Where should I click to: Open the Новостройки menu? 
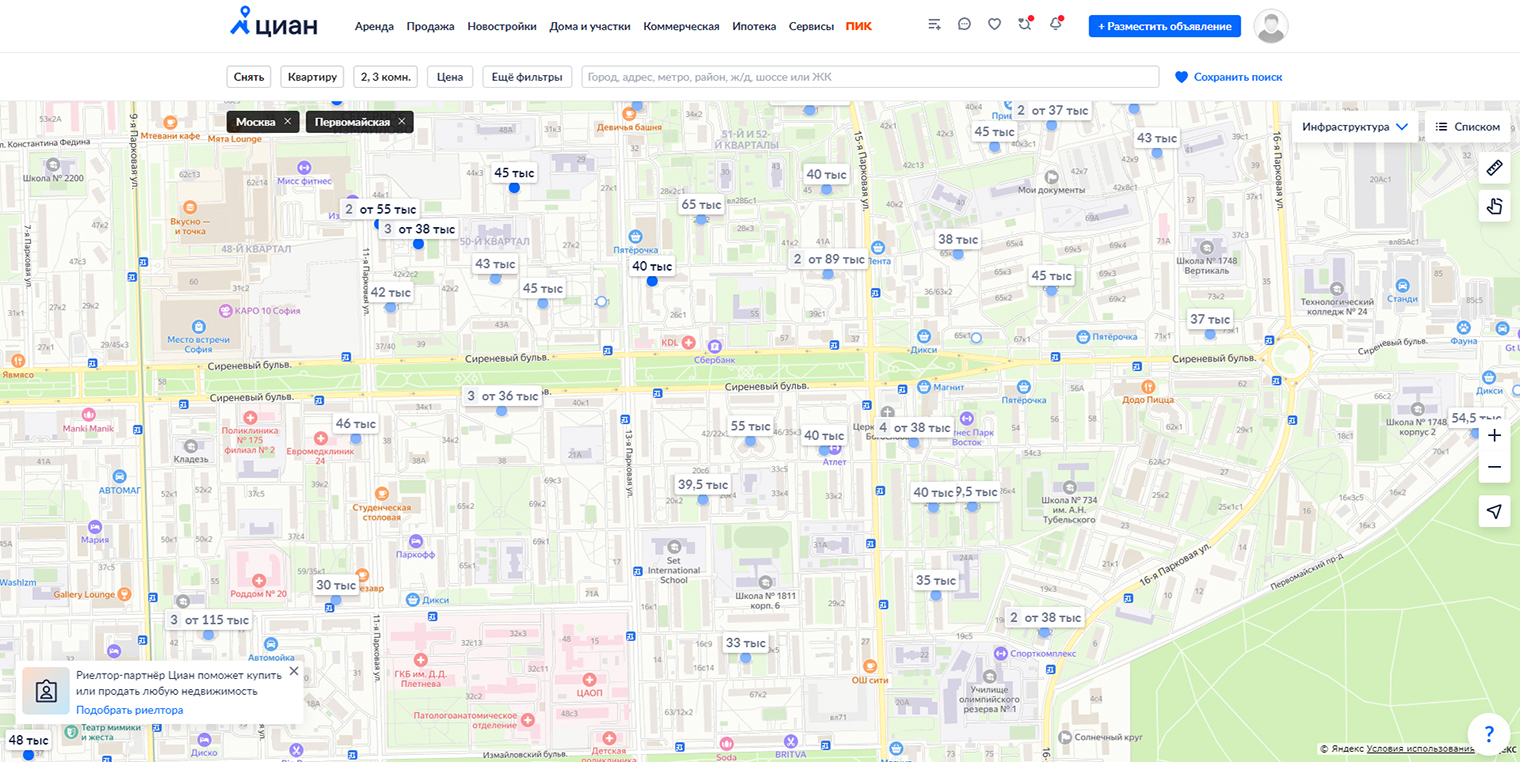click(x=502, y=26)
